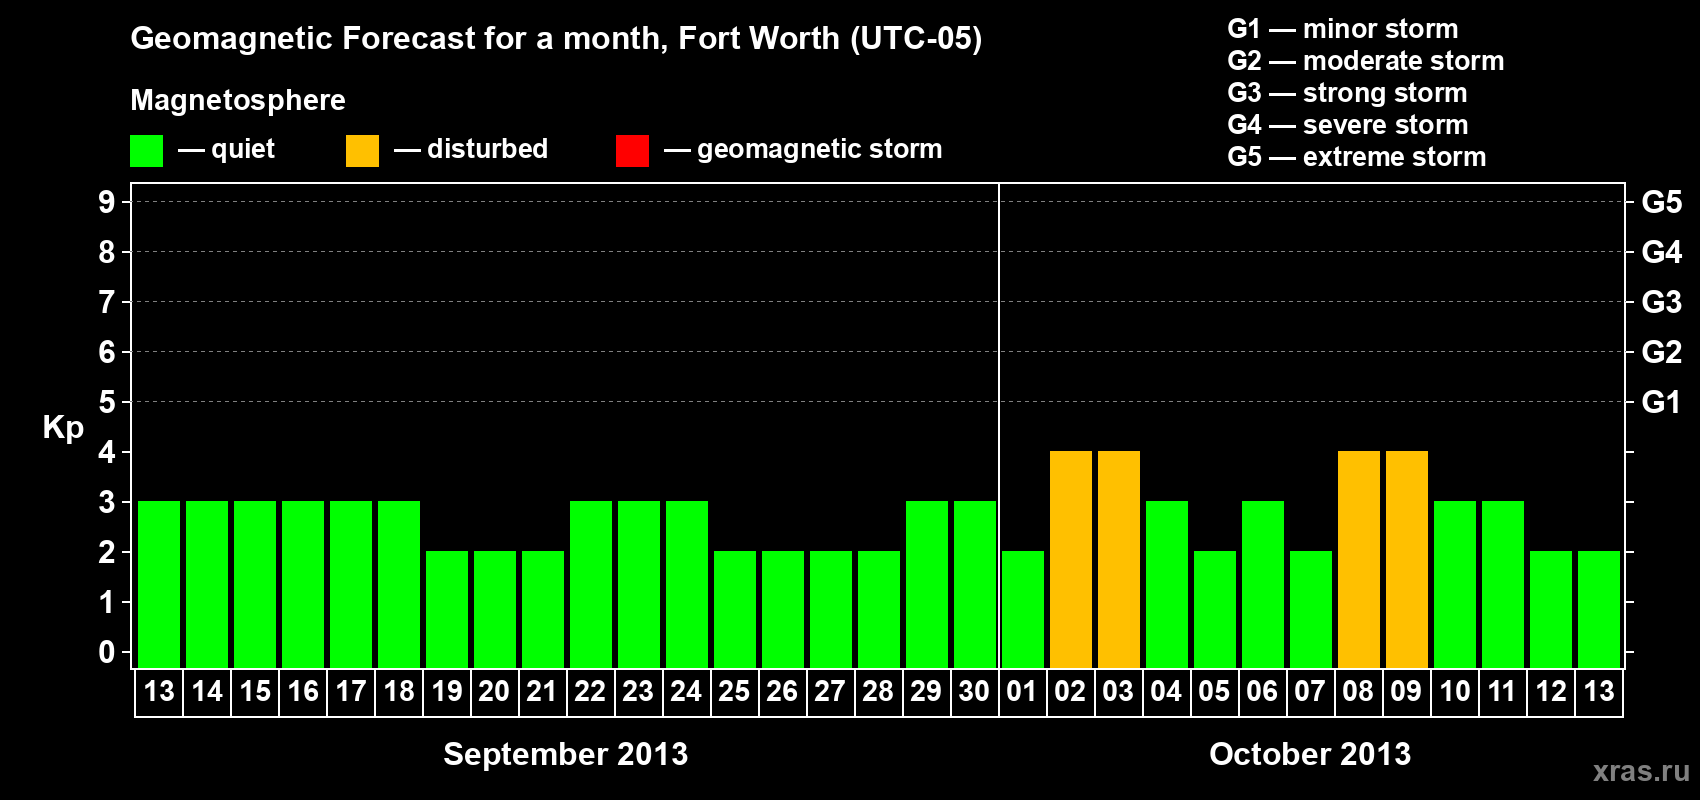Click the date label 14 in September
The height and width of the screenshot is (800, 1700).
(x=207, y=691)
